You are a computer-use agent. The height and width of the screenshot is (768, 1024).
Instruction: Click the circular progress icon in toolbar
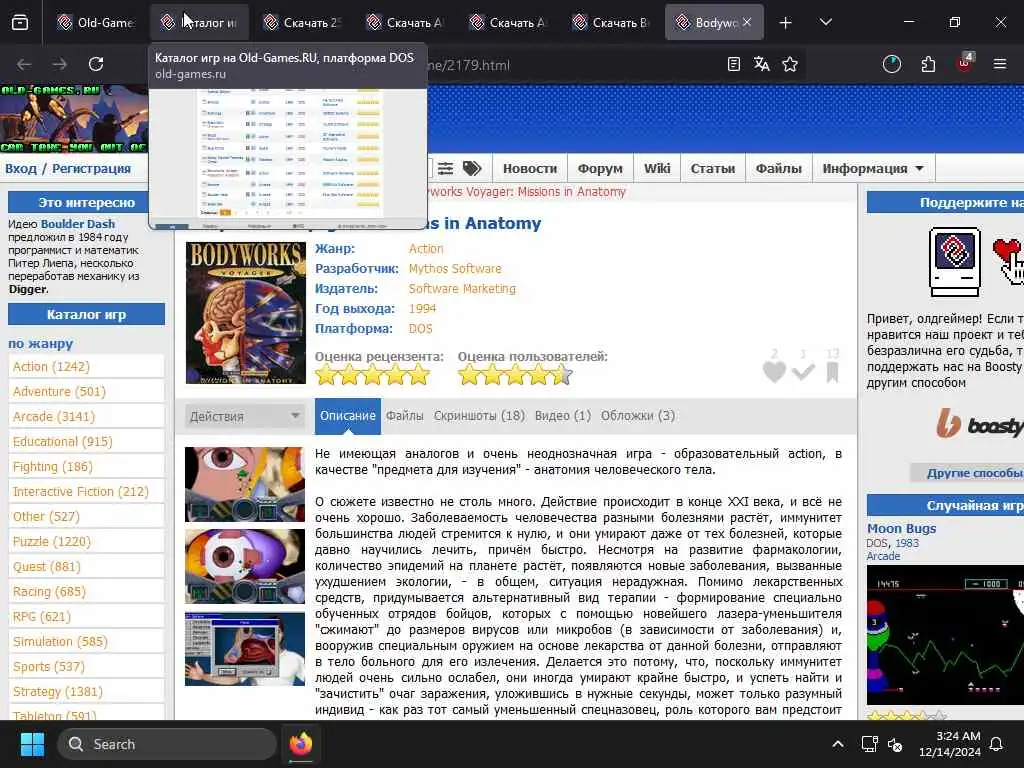(x=891, y=64)
